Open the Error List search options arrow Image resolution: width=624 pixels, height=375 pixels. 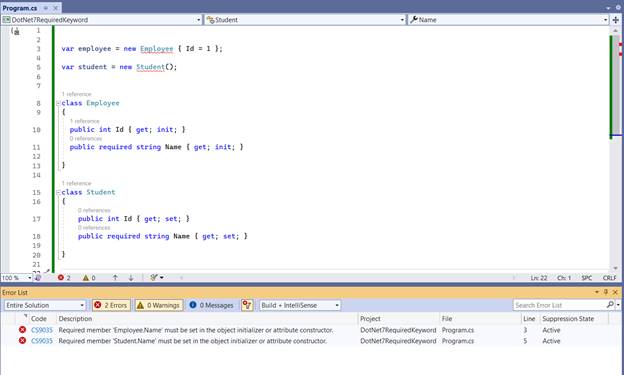click(618, 305)
